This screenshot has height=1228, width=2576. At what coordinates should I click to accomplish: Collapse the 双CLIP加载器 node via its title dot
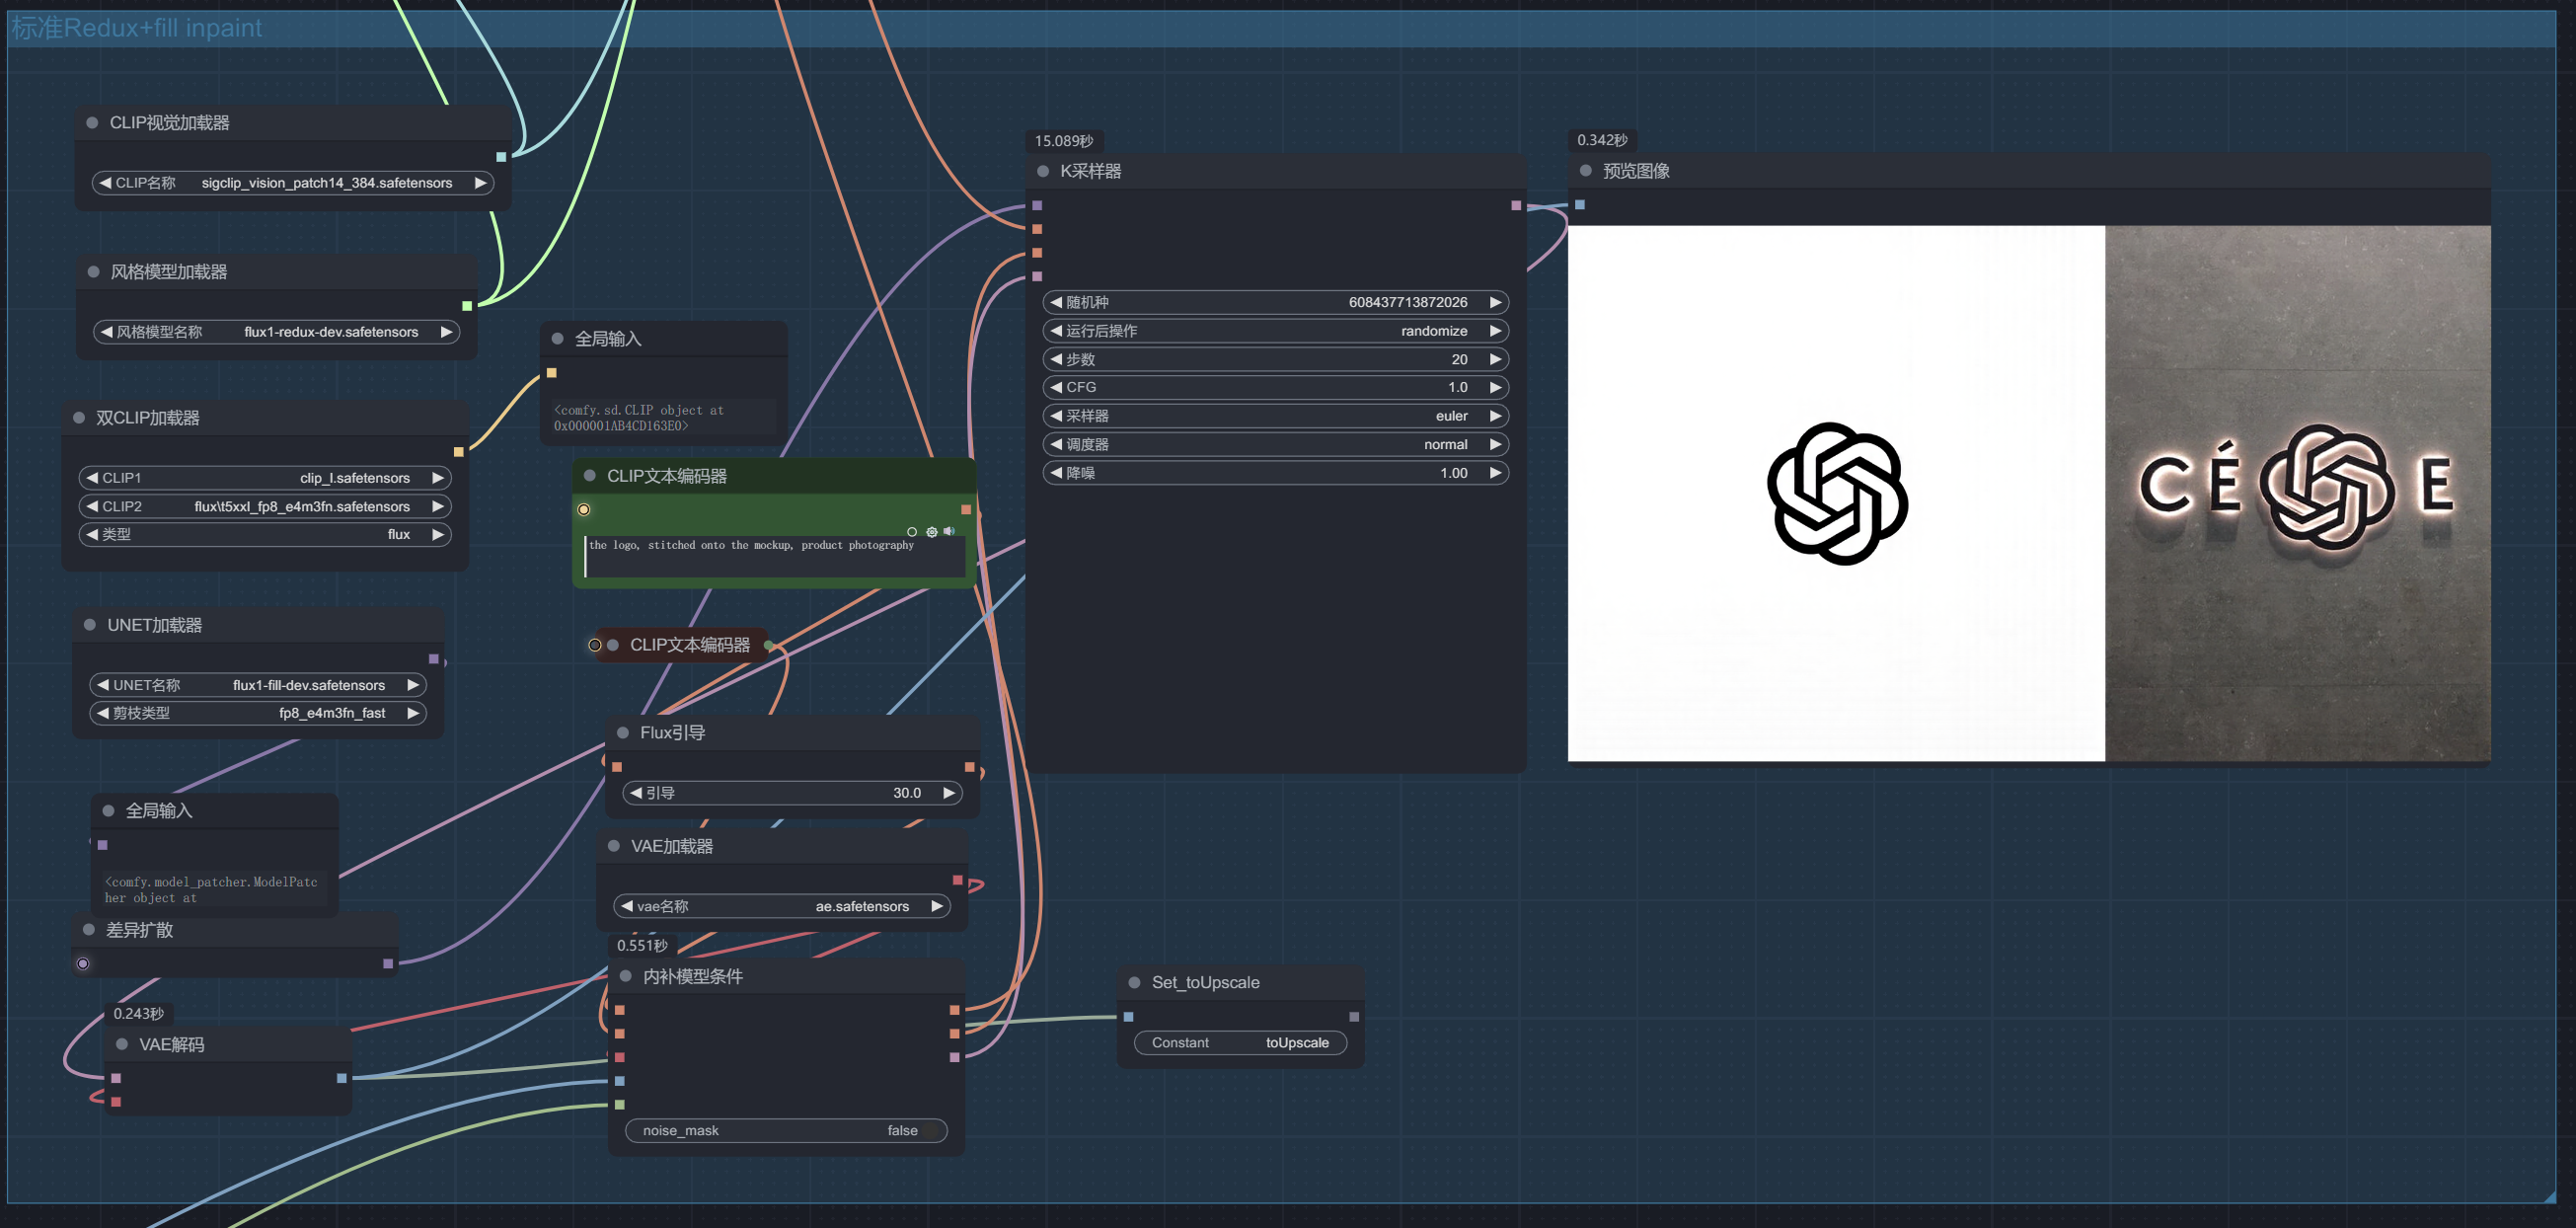[79, 417]
